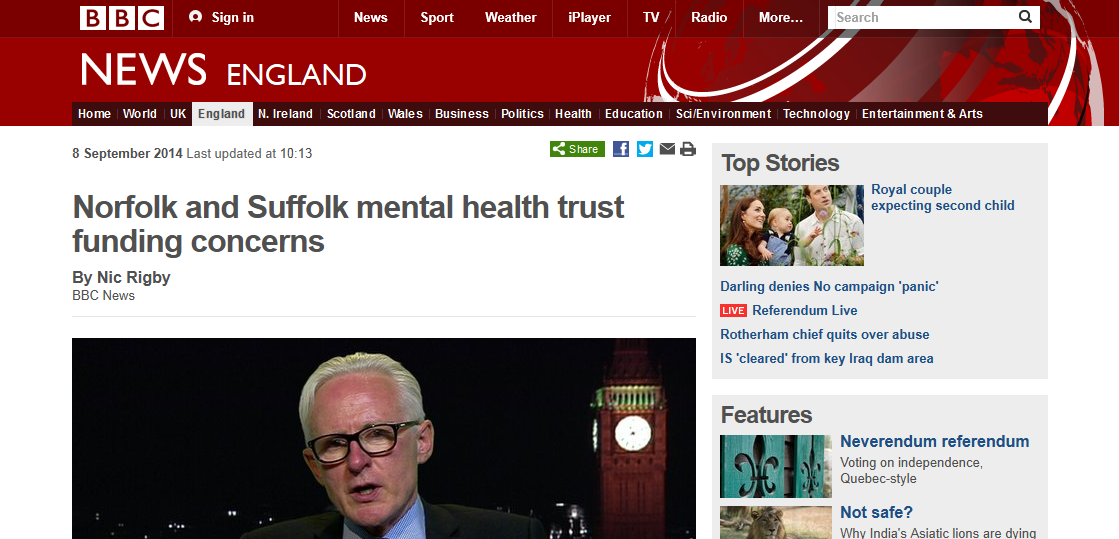Click the green Share button

577,149
